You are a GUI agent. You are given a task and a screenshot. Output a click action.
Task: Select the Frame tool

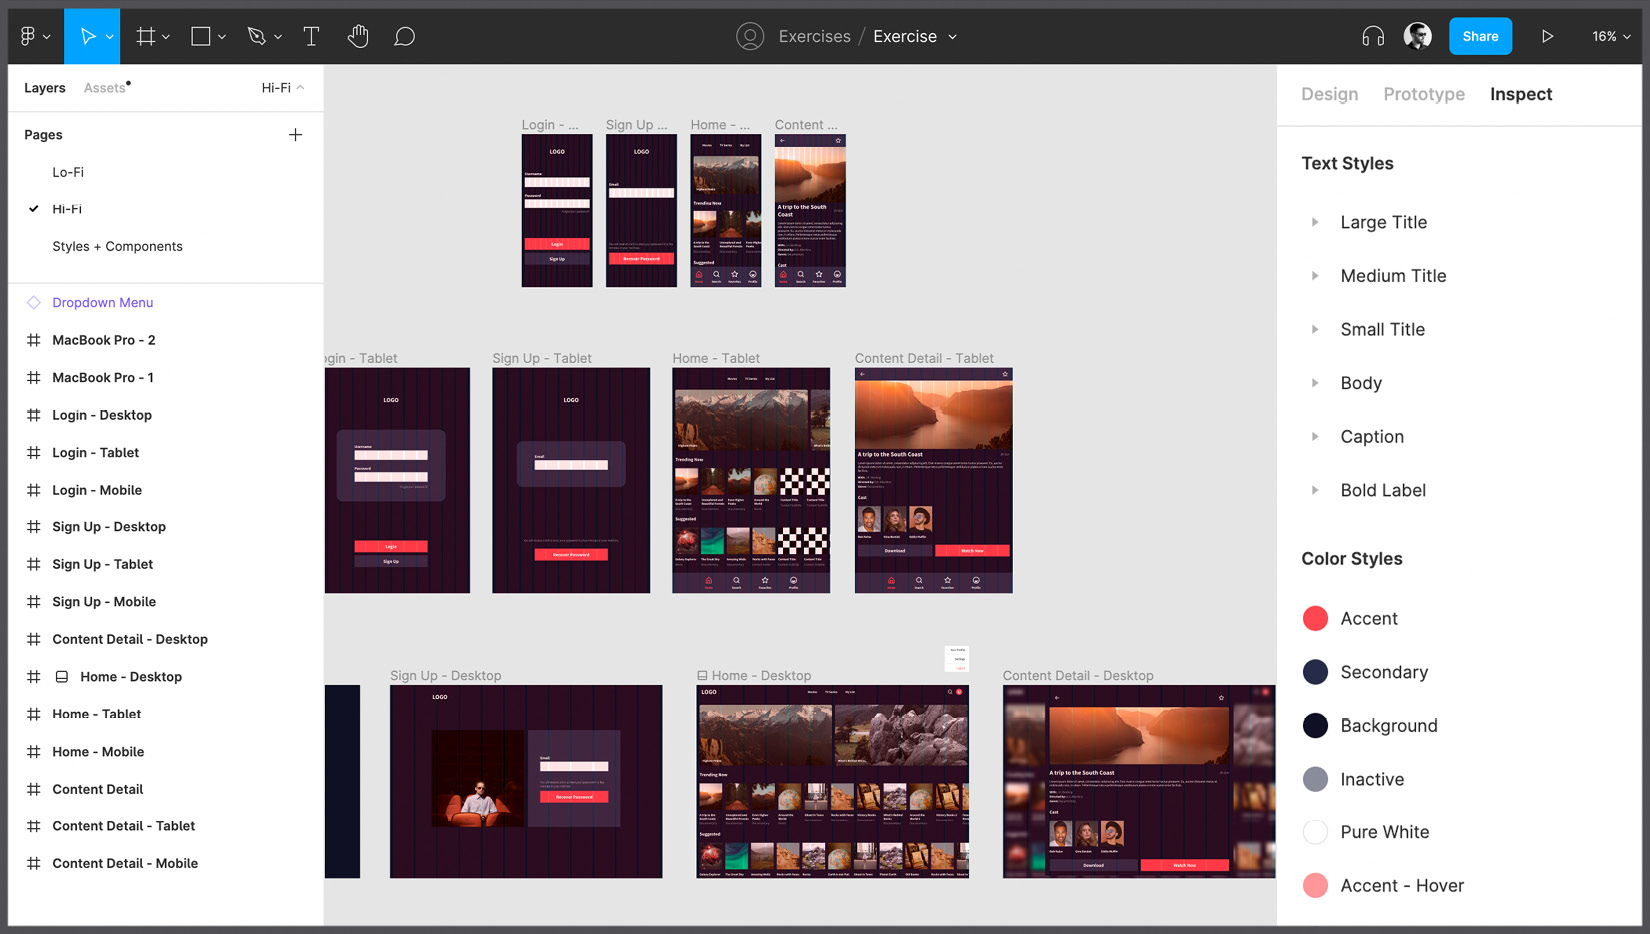point(146,36)
